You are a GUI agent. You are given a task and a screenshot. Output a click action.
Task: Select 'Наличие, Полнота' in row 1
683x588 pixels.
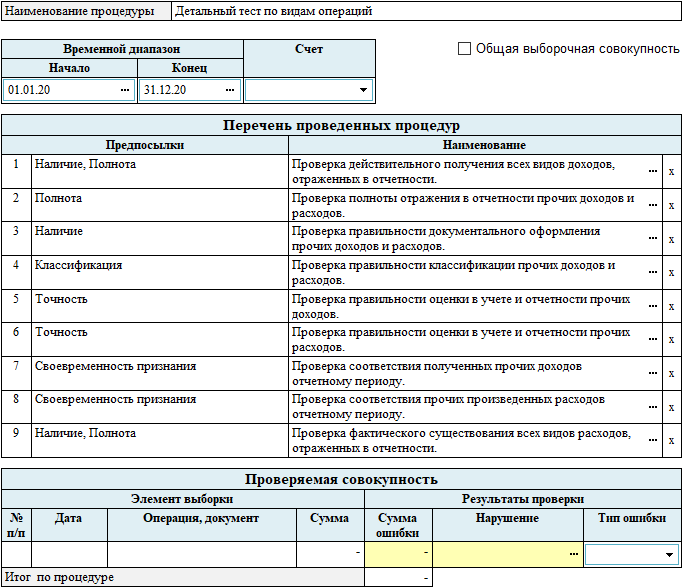point(85,164)
